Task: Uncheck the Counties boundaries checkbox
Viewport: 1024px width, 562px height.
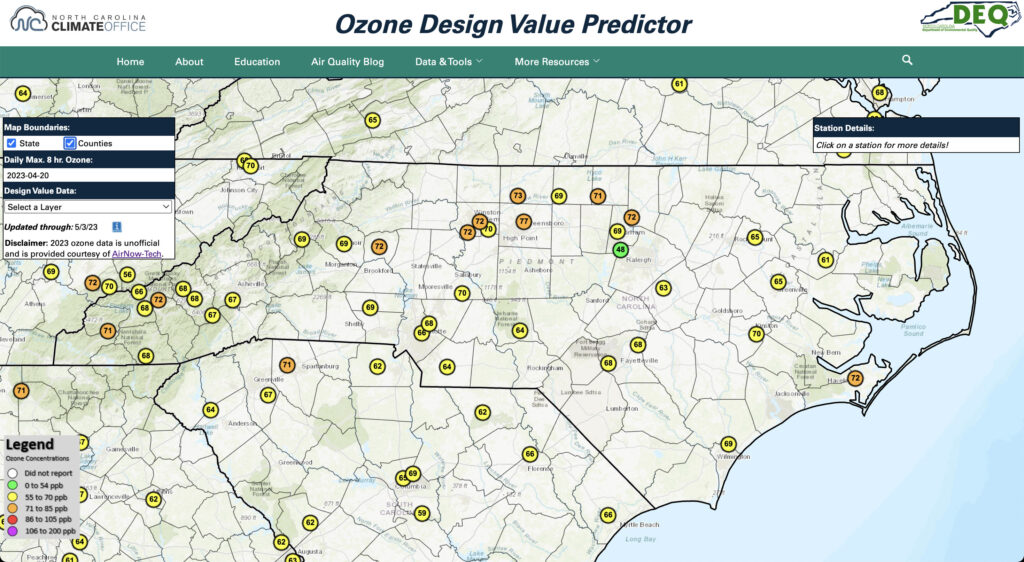Action: click(x=70, y=143)
